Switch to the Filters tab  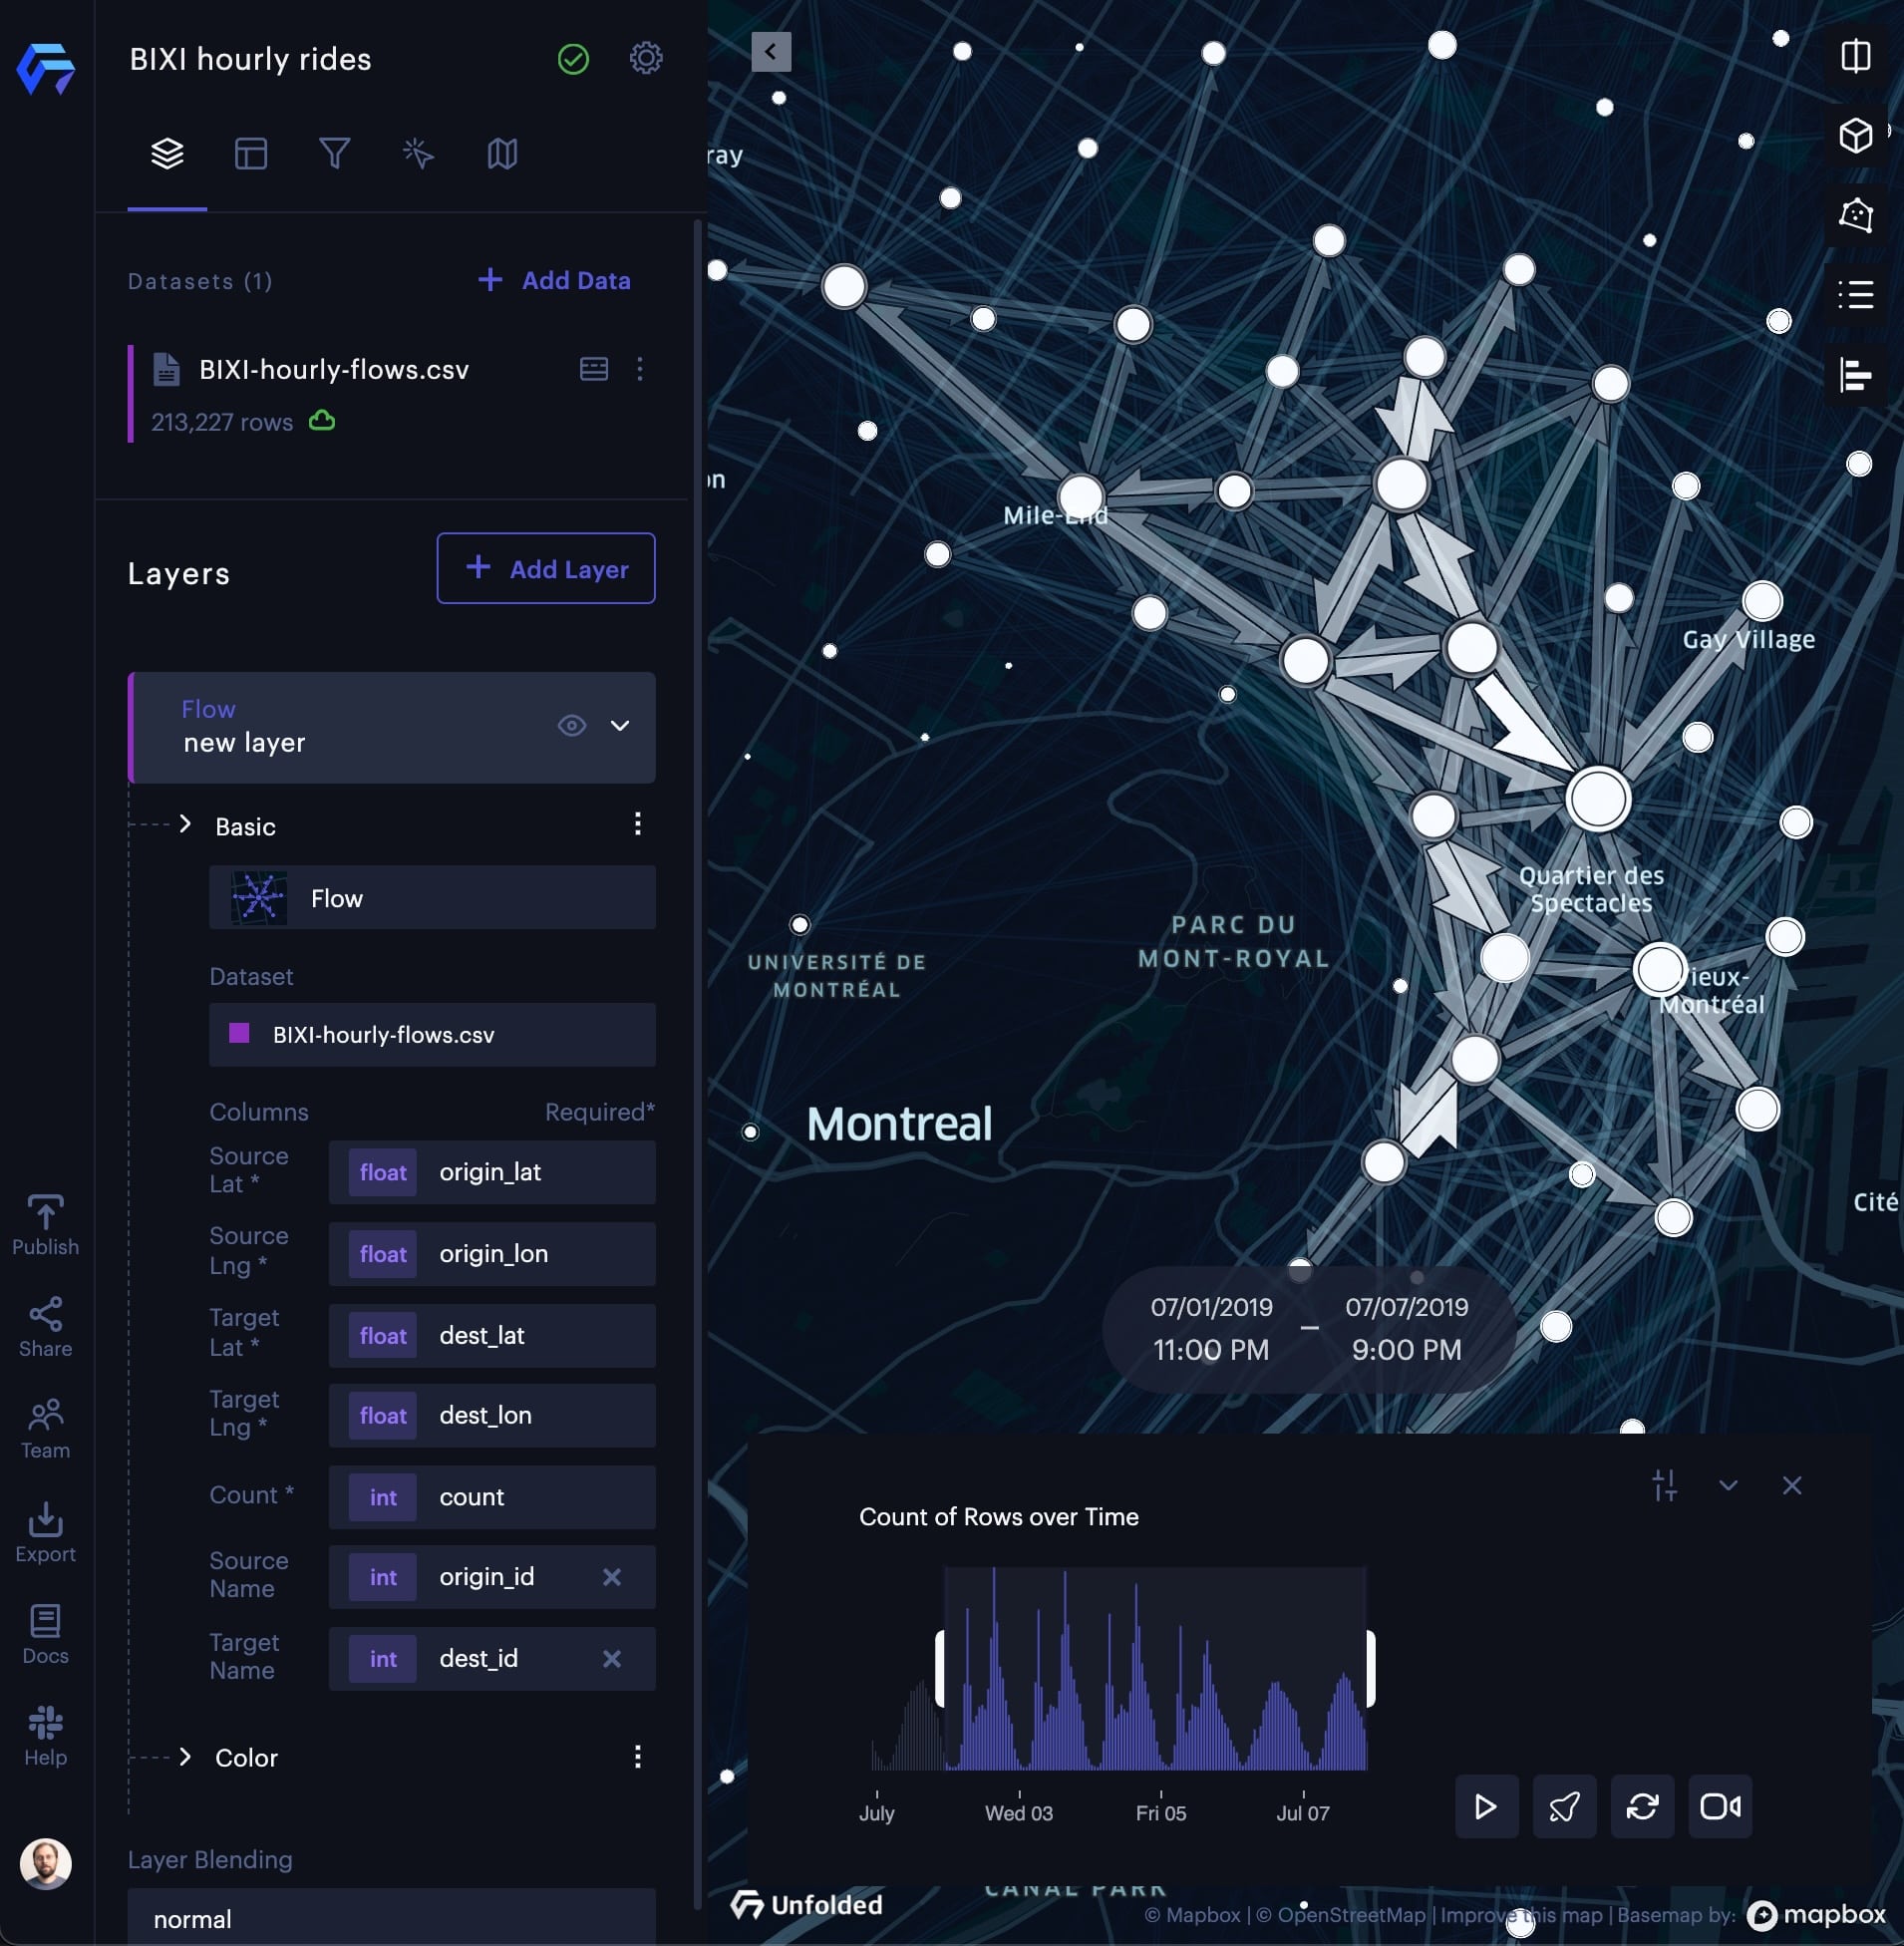click(334, 154)
